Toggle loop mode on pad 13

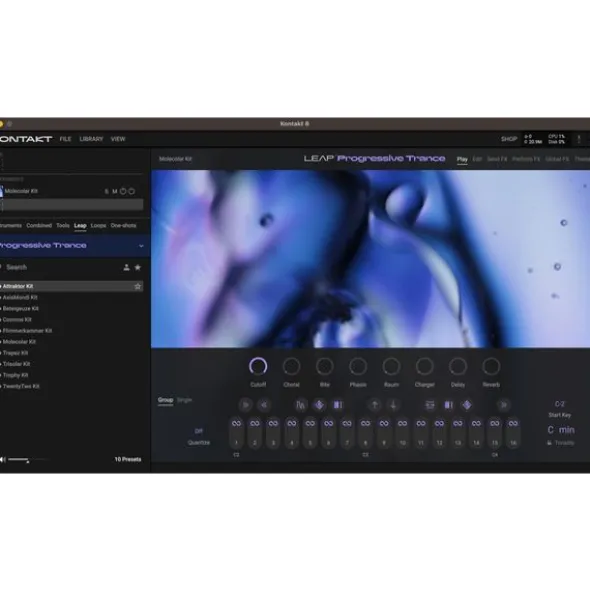click(x=458, y=423)
